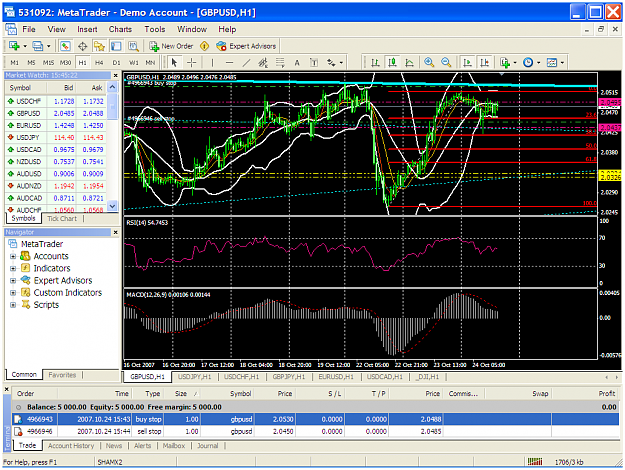This screenshot has width=625, height=470.
Task: Click the New Chart icon
Action: 14,46
